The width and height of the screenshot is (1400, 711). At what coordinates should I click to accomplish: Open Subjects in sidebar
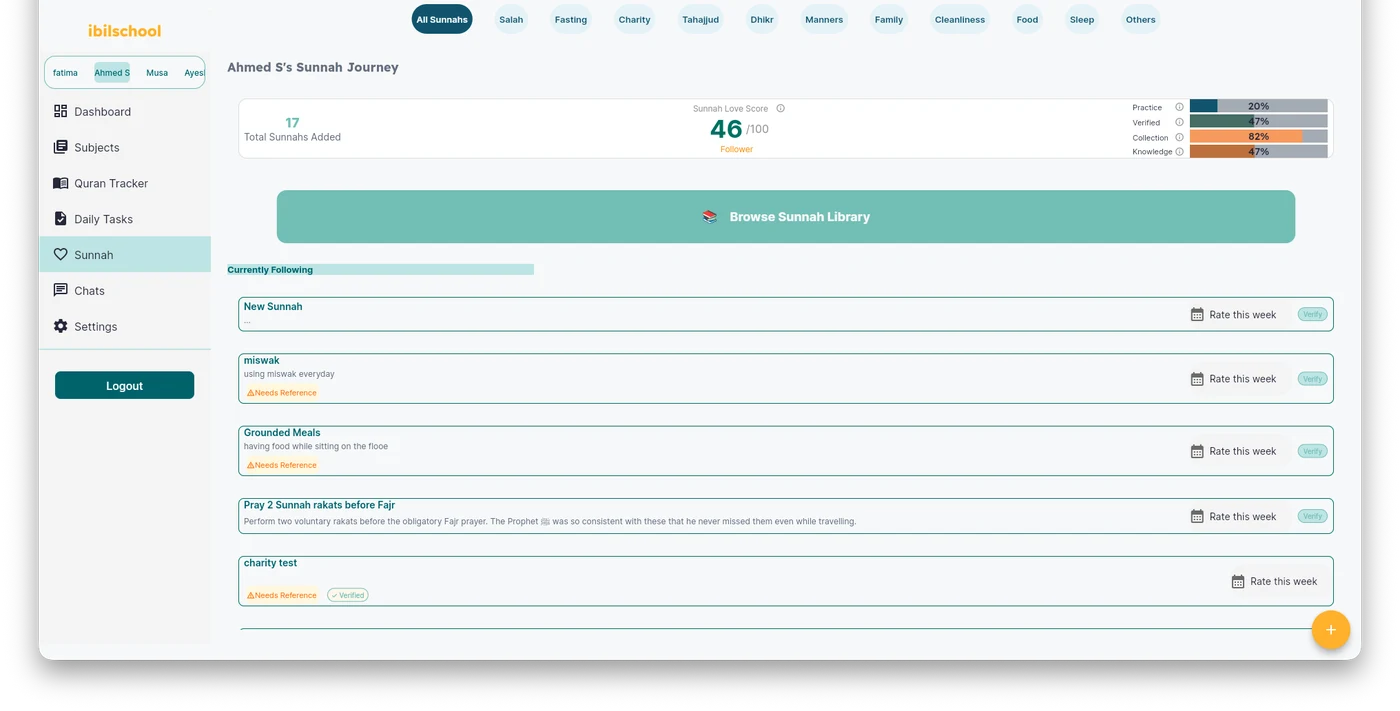[125, 147]
